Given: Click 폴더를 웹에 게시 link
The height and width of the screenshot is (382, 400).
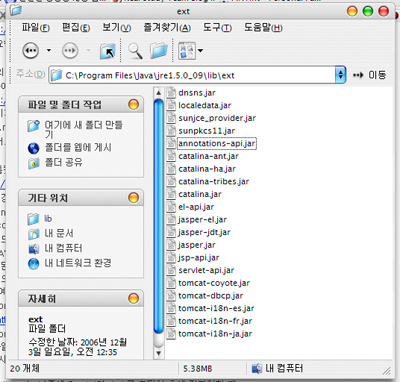Looking at the screenshot, I should click(x=78, y=147).
